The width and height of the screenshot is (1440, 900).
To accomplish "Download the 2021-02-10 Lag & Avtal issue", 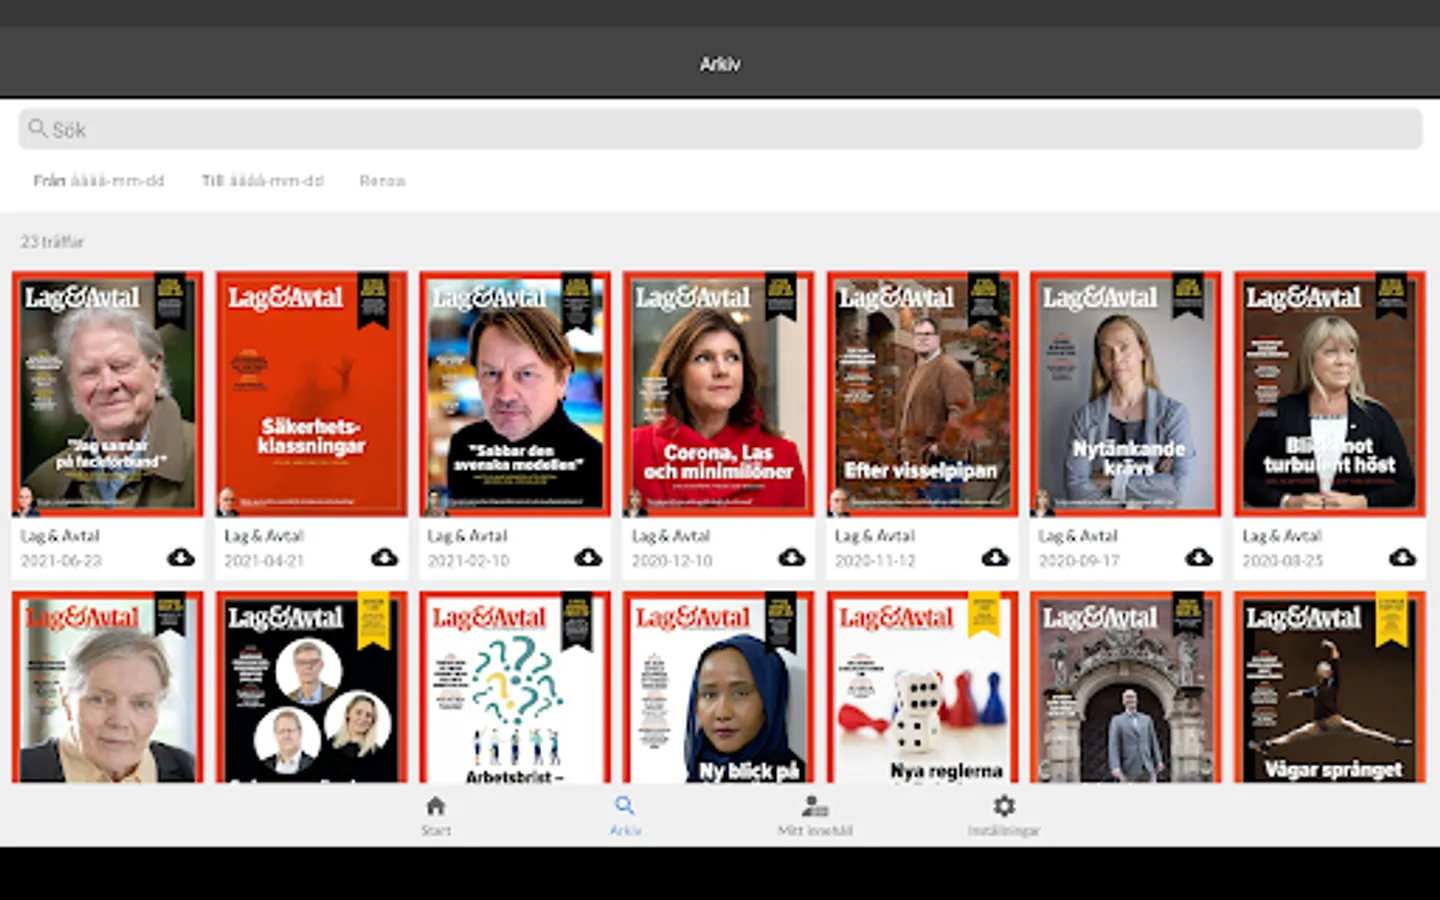I will [588, 557].
